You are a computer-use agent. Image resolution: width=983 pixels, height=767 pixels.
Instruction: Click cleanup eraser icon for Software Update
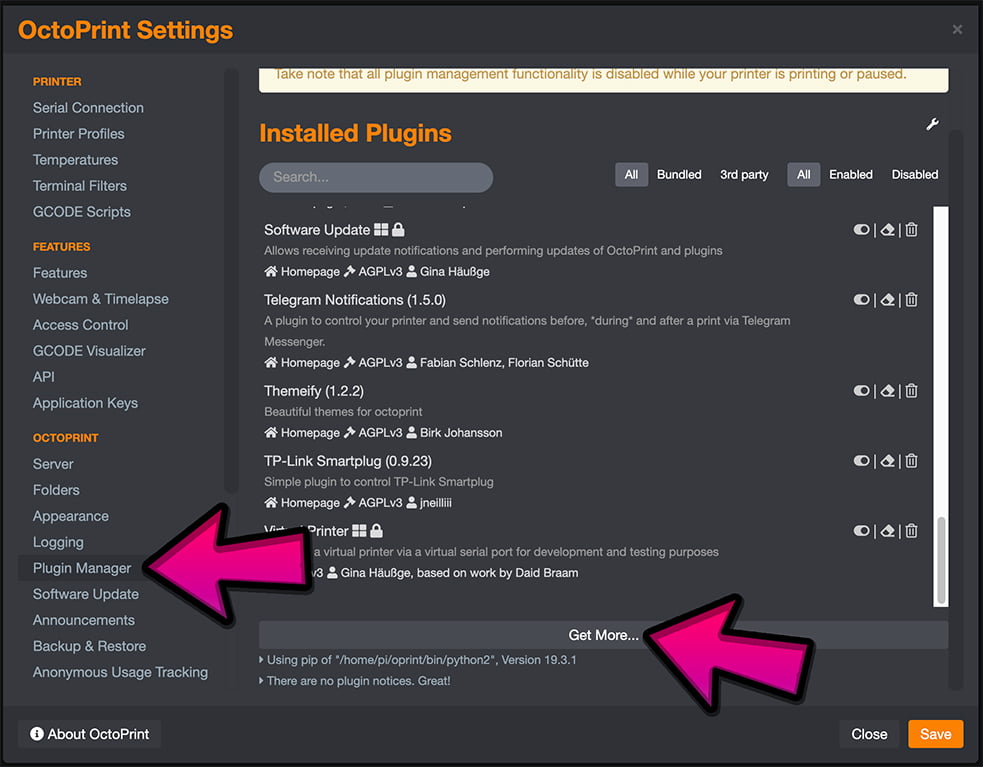click(x=887, y=230)
